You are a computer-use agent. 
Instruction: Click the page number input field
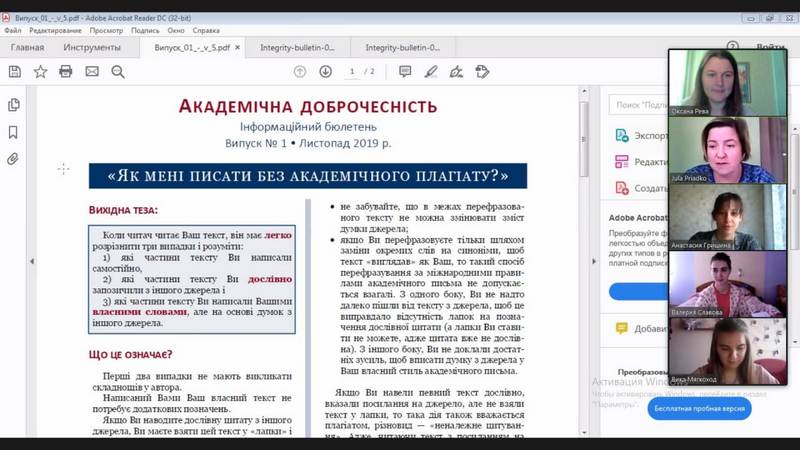[x=353, y=71]
